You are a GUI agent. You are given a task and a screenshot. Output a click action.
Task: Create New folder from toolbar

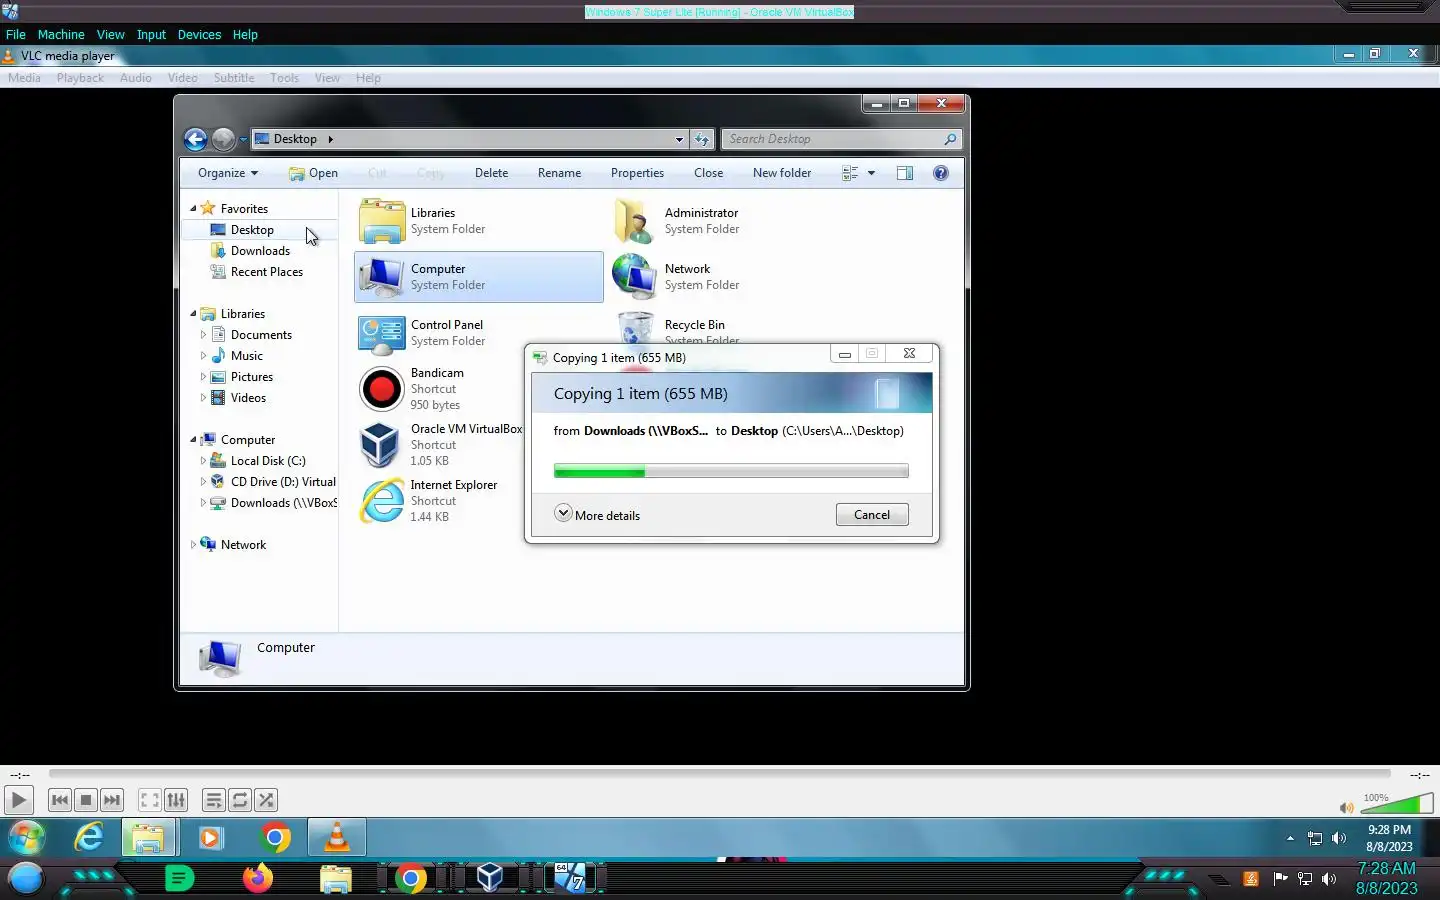[x=782, y=173]
